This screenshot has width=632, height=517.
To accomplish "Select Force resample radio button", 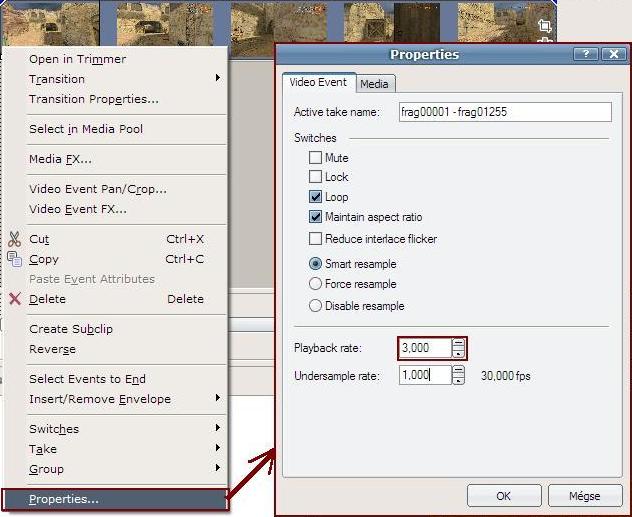I will tap(316, 284).
